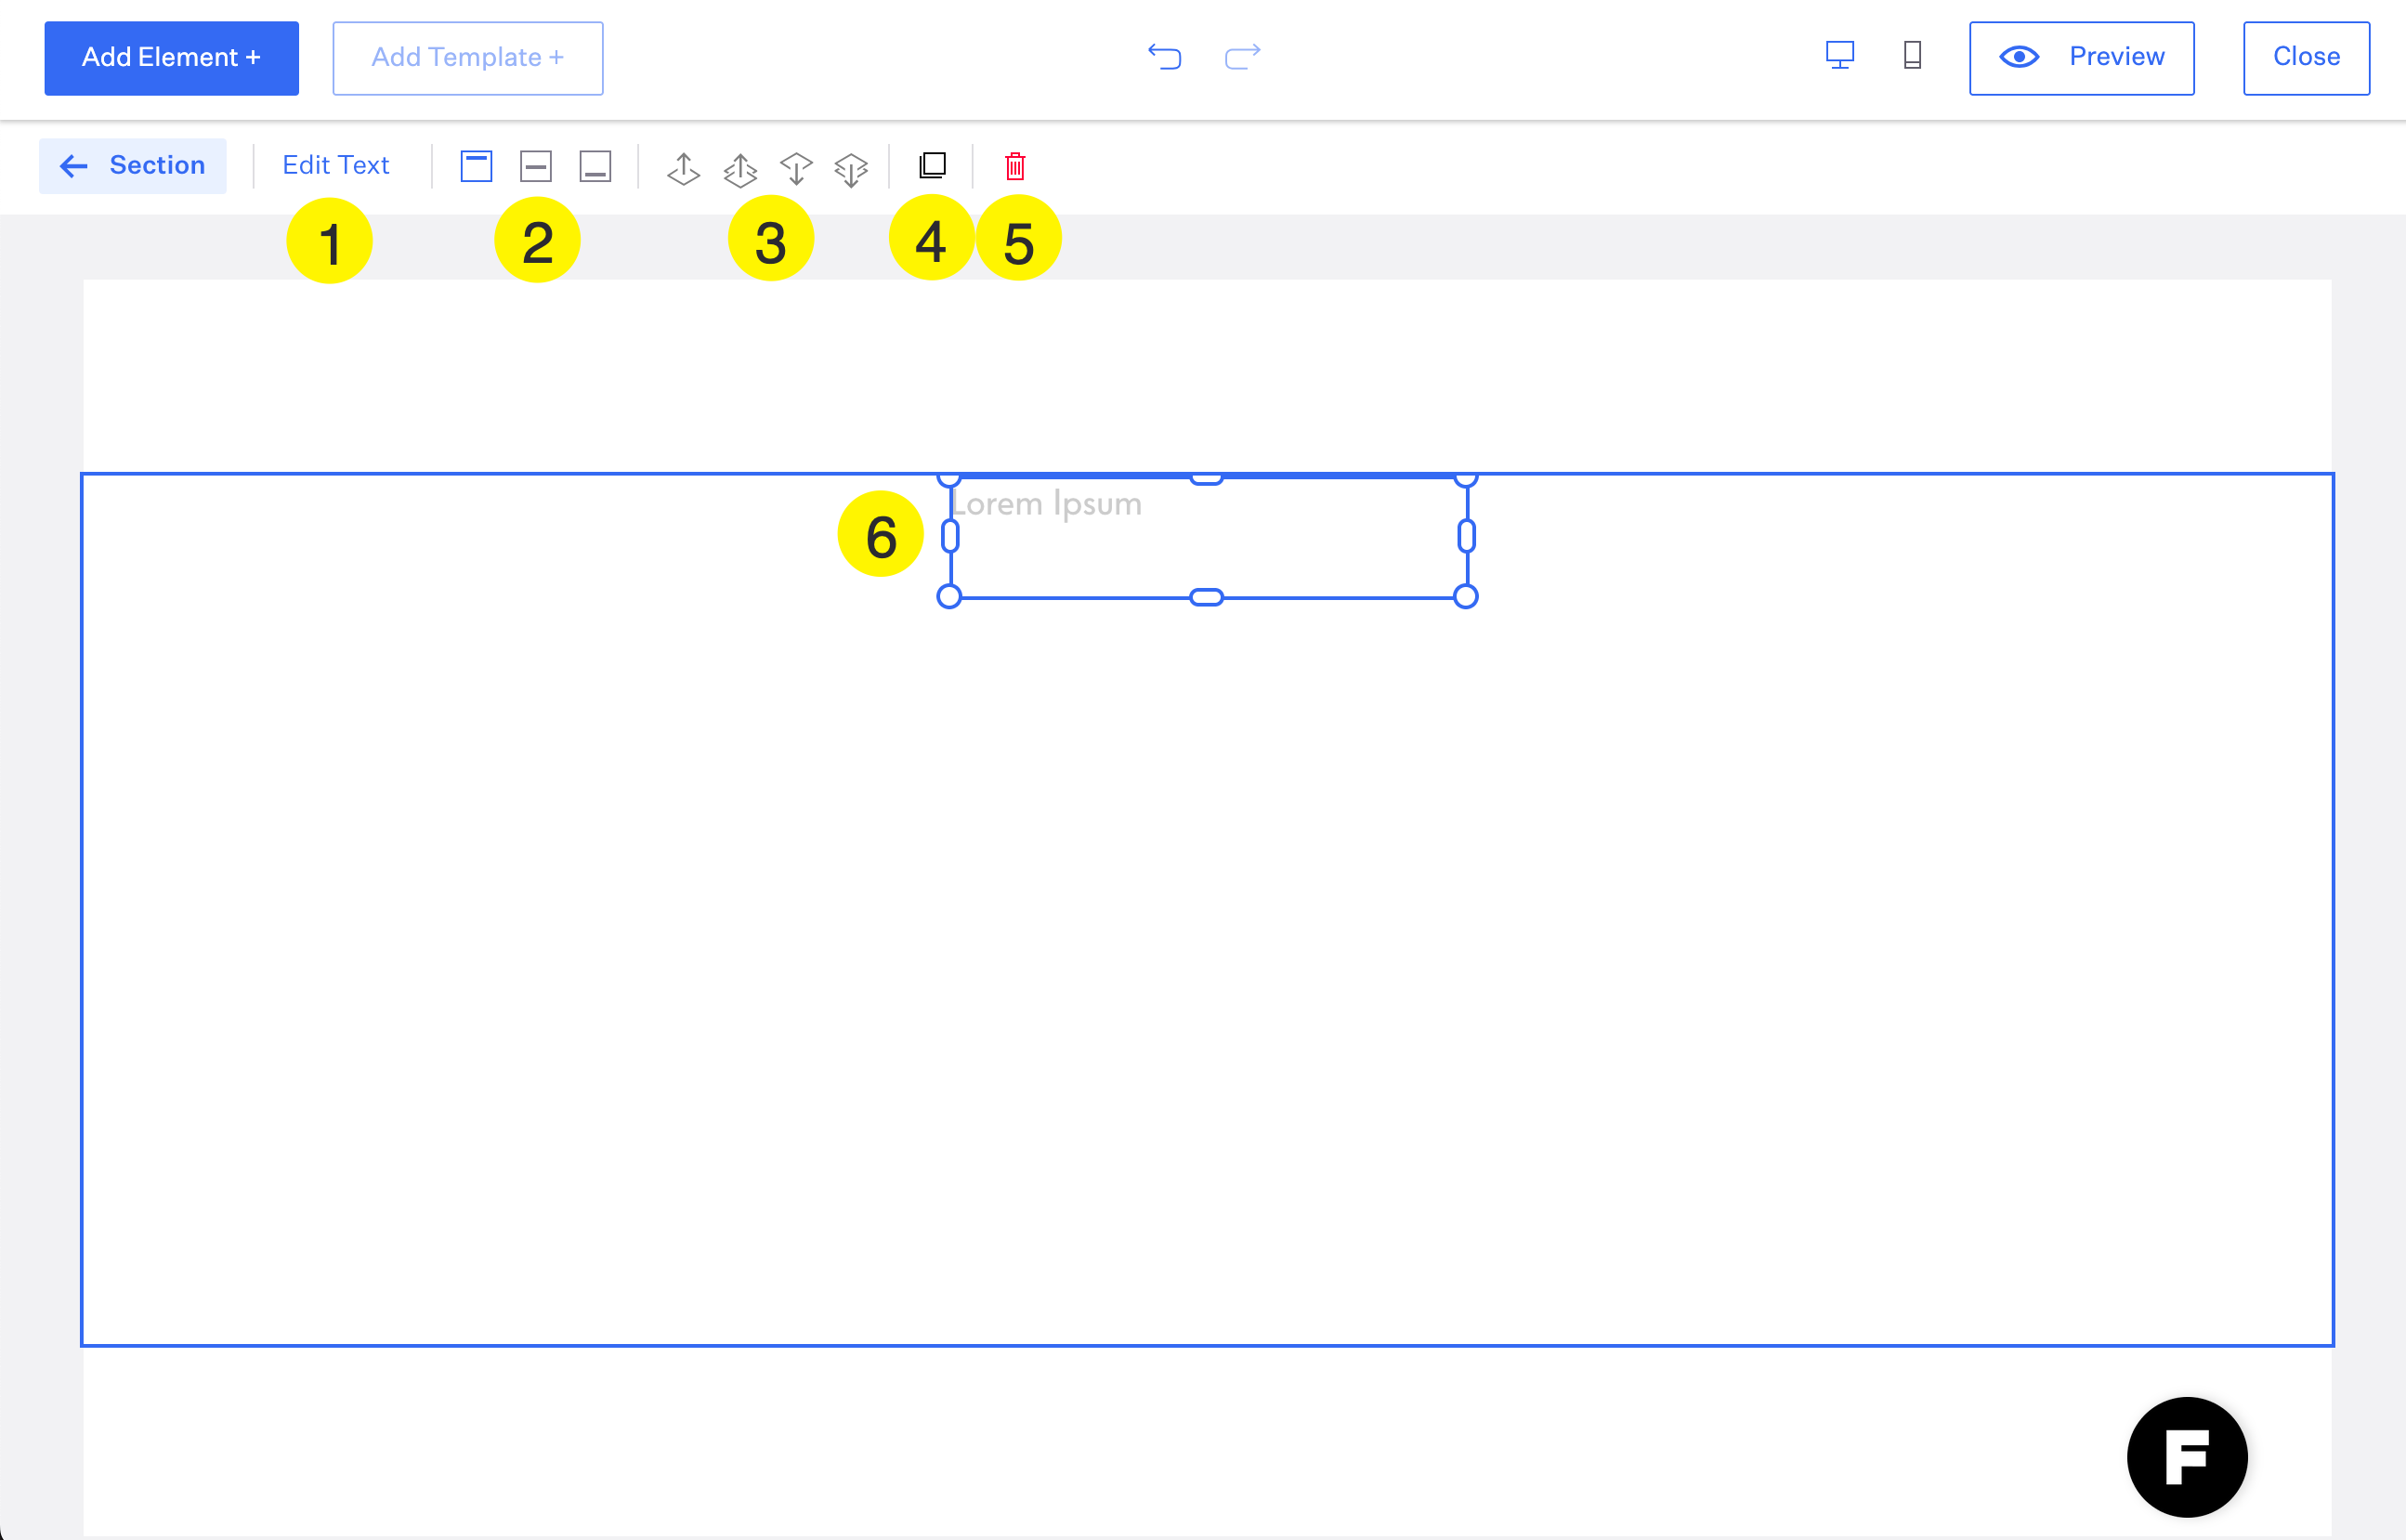Go back to Section level
2406x1540 pixels.
(133, 166)
